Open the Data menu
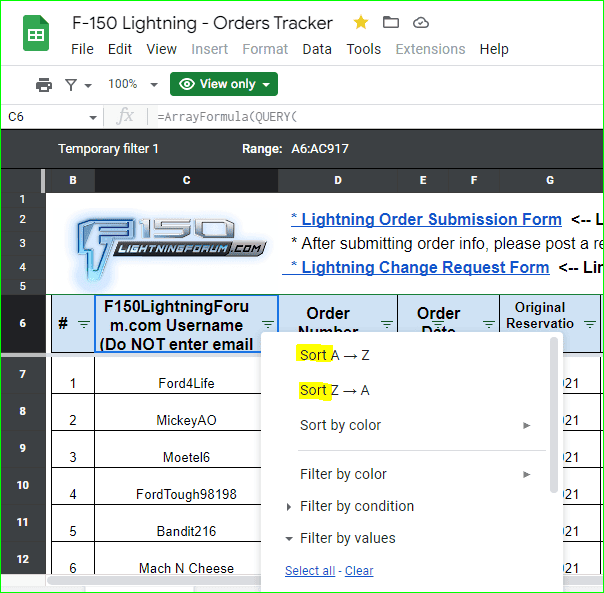 (317, 49)
